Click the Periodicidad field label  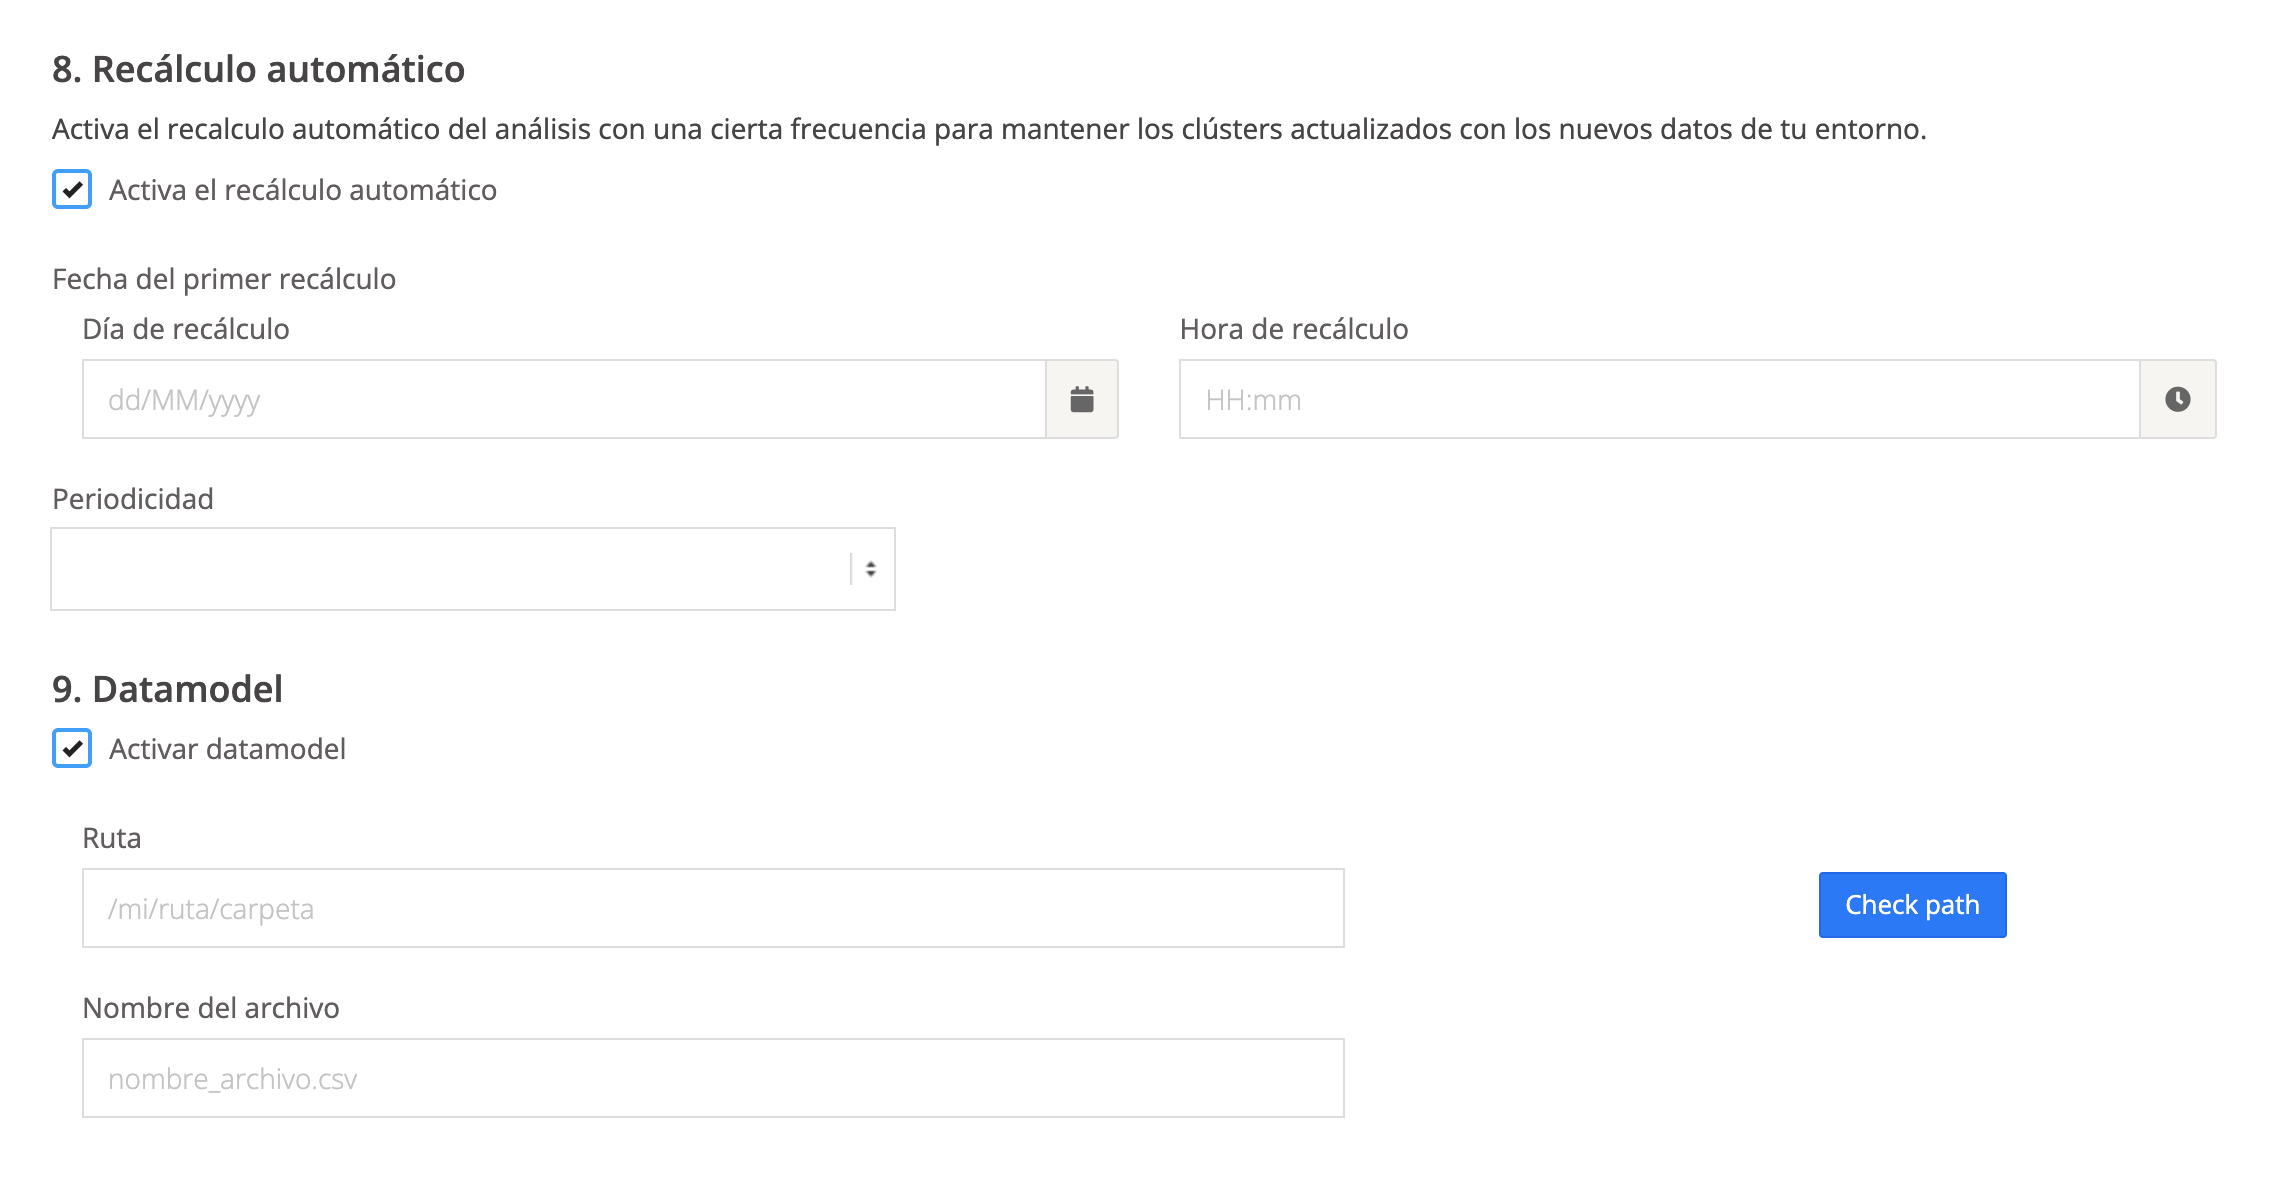[133, 499]
